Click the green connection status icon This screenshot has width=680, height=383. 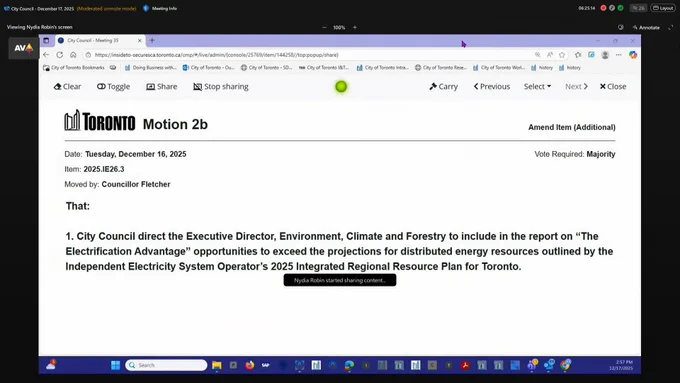pos(621,8)
